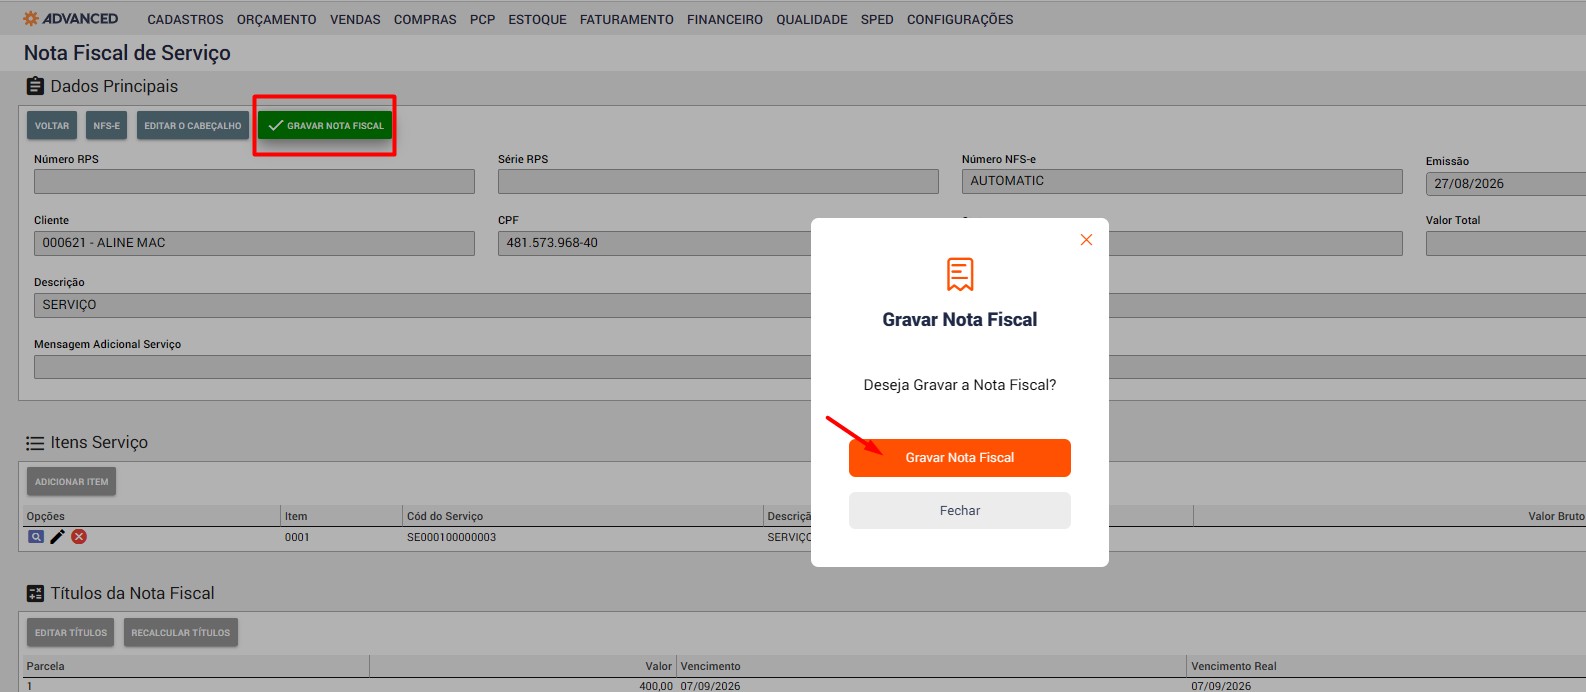
Task: Delete item 0001 with the red X icon
Action: tap(79, 537)
